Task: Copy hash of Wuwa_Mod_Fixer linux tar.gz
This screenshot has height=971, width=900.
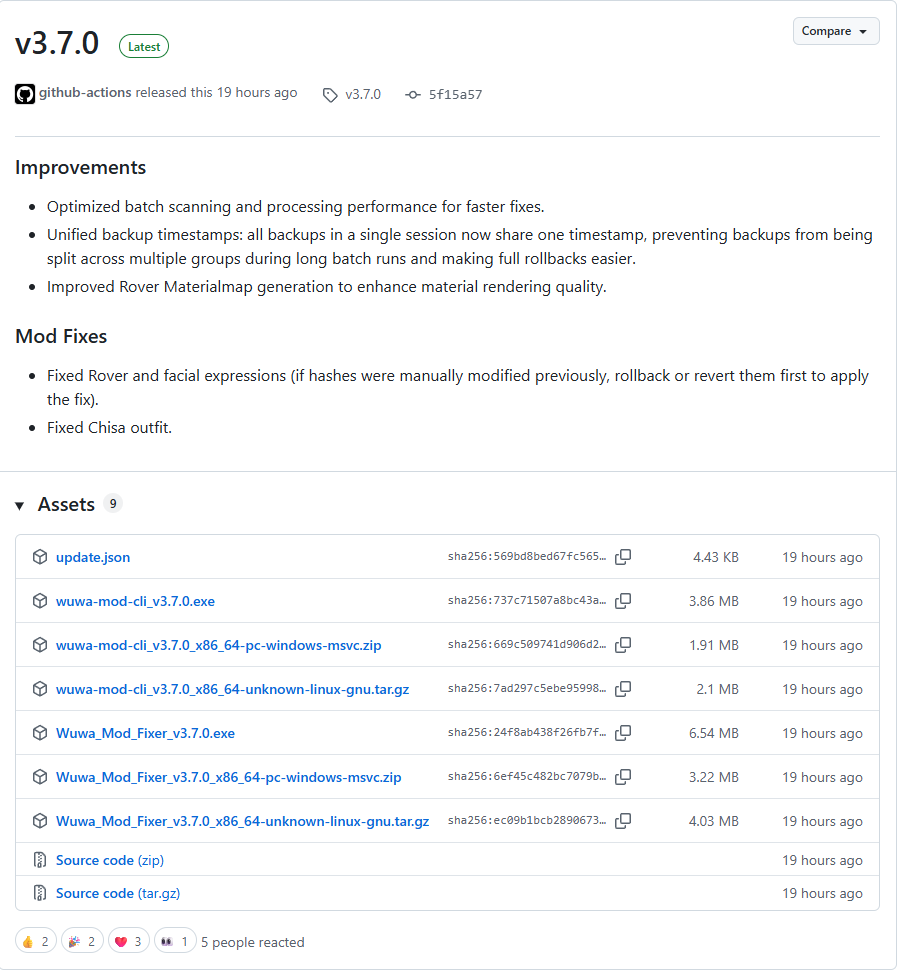Action: tap(623, 821)
